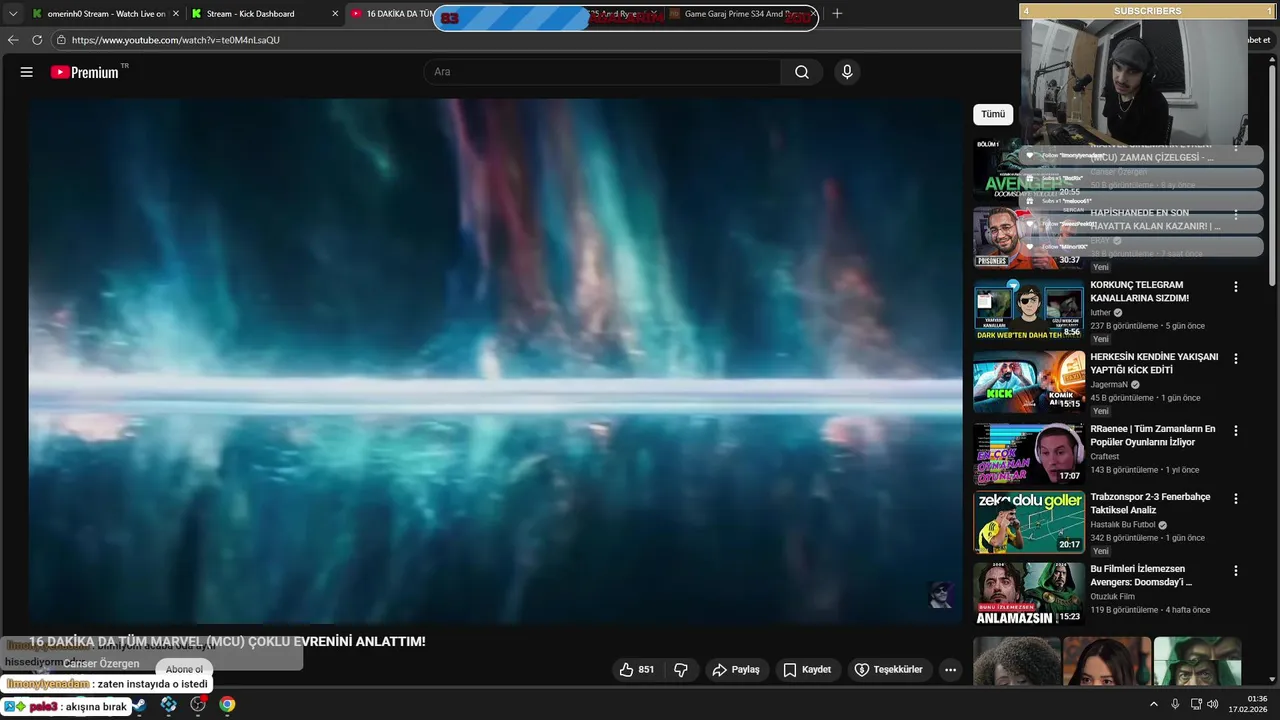Open options for KORKUNÇ TELEGRAM video
Screen dimensions: 1280x720
[1236, 287]
